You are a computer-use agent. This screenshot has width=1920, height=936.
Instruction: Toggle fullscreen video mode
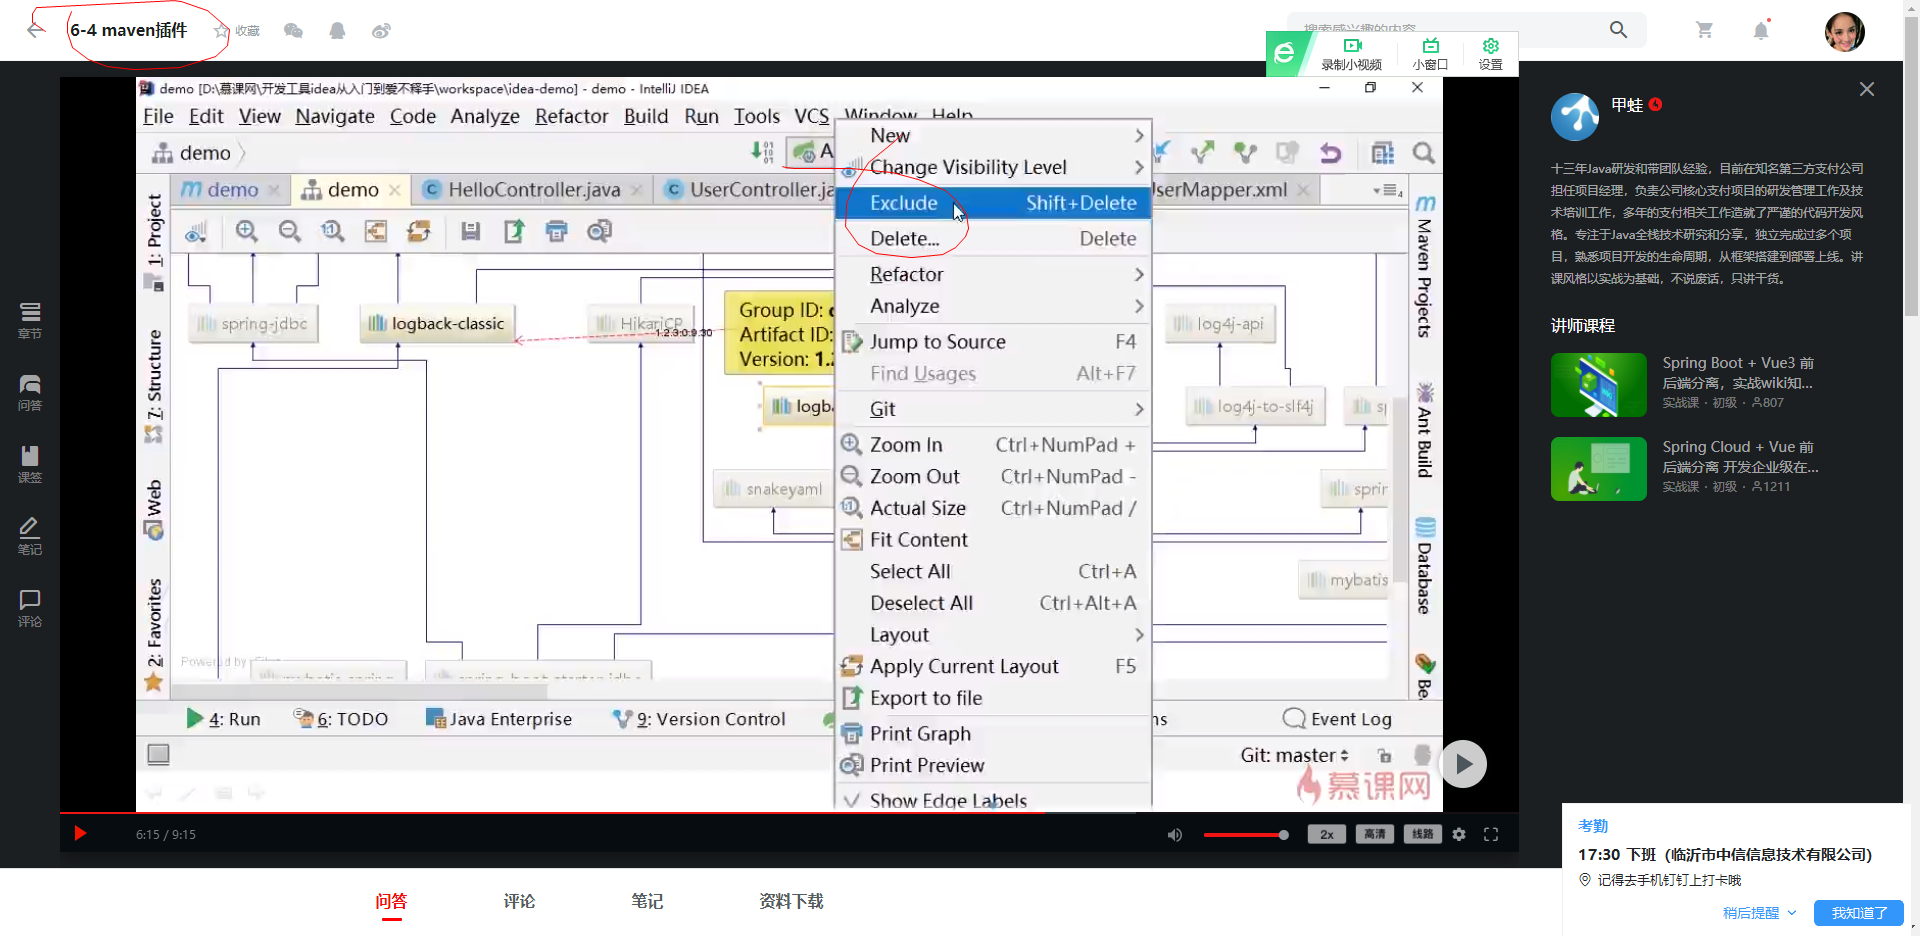[x=1491, y=834]
